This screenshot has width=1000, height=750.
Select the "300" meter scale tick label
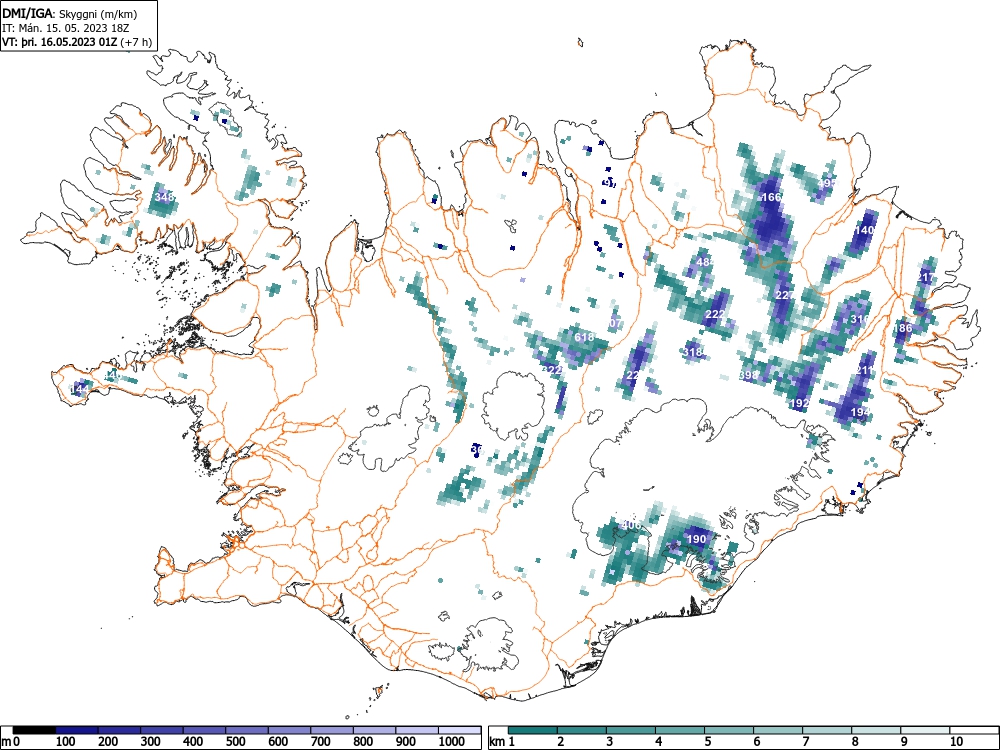pos(151,742)
